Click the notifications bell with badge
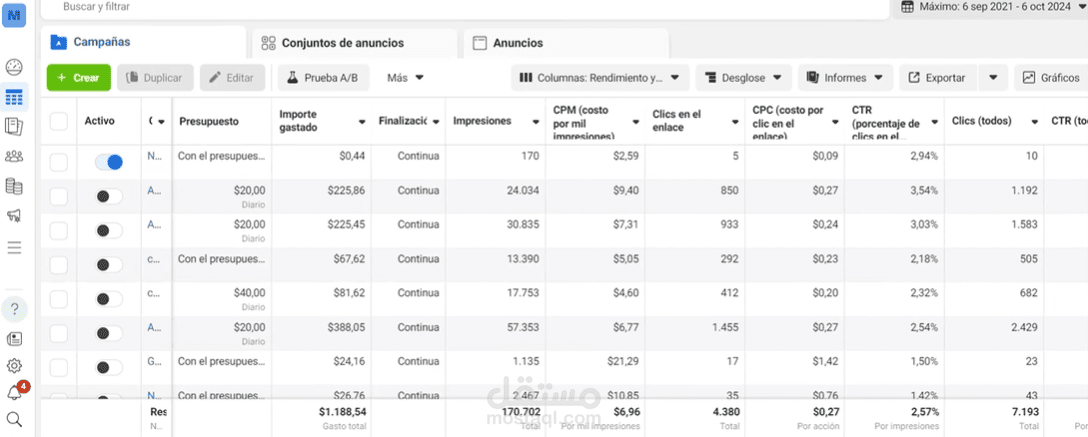 click(14, 393)
